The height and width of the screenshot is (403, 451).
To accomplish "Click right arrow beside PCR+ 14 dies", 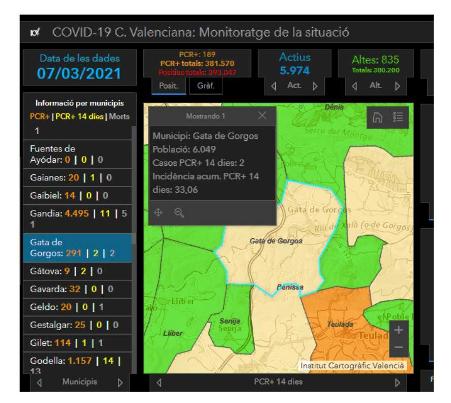I will 397,383.
